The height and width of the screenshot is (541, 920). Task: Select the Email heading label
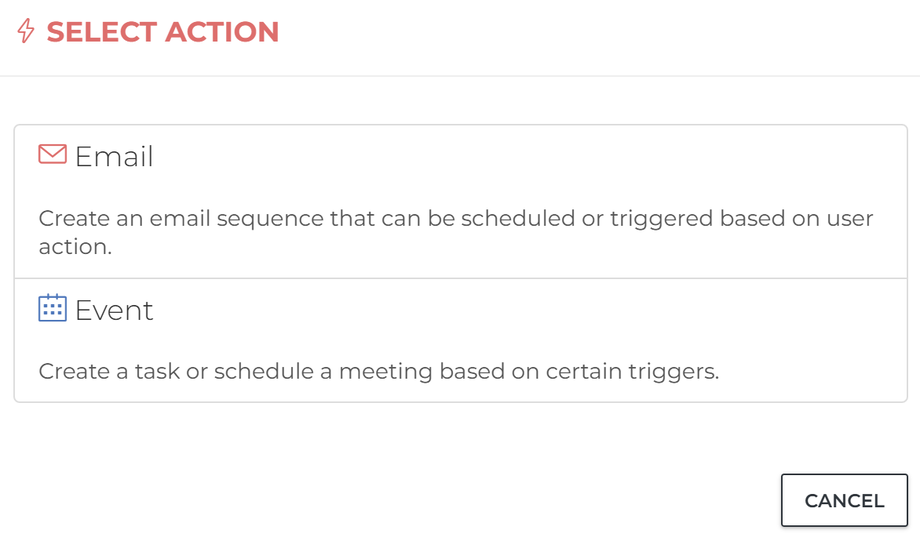(x=114, y=157)
